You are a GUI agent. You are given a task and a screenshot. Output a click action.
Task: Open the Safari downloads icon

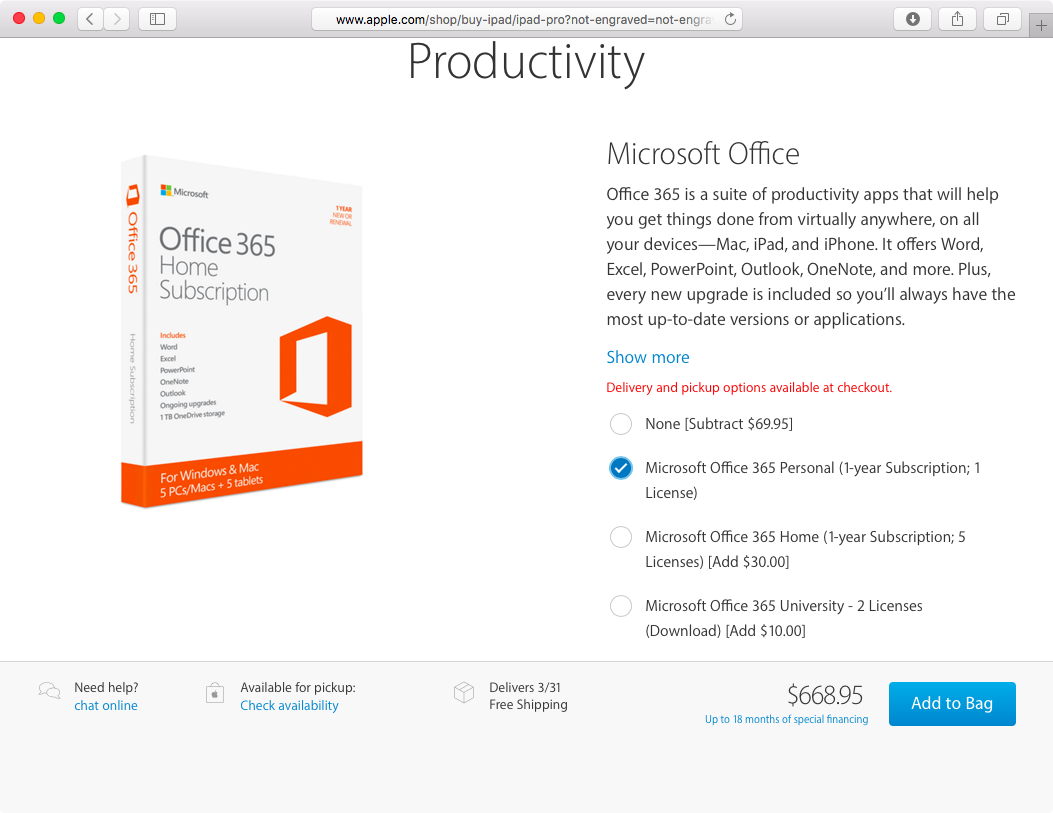912,19
